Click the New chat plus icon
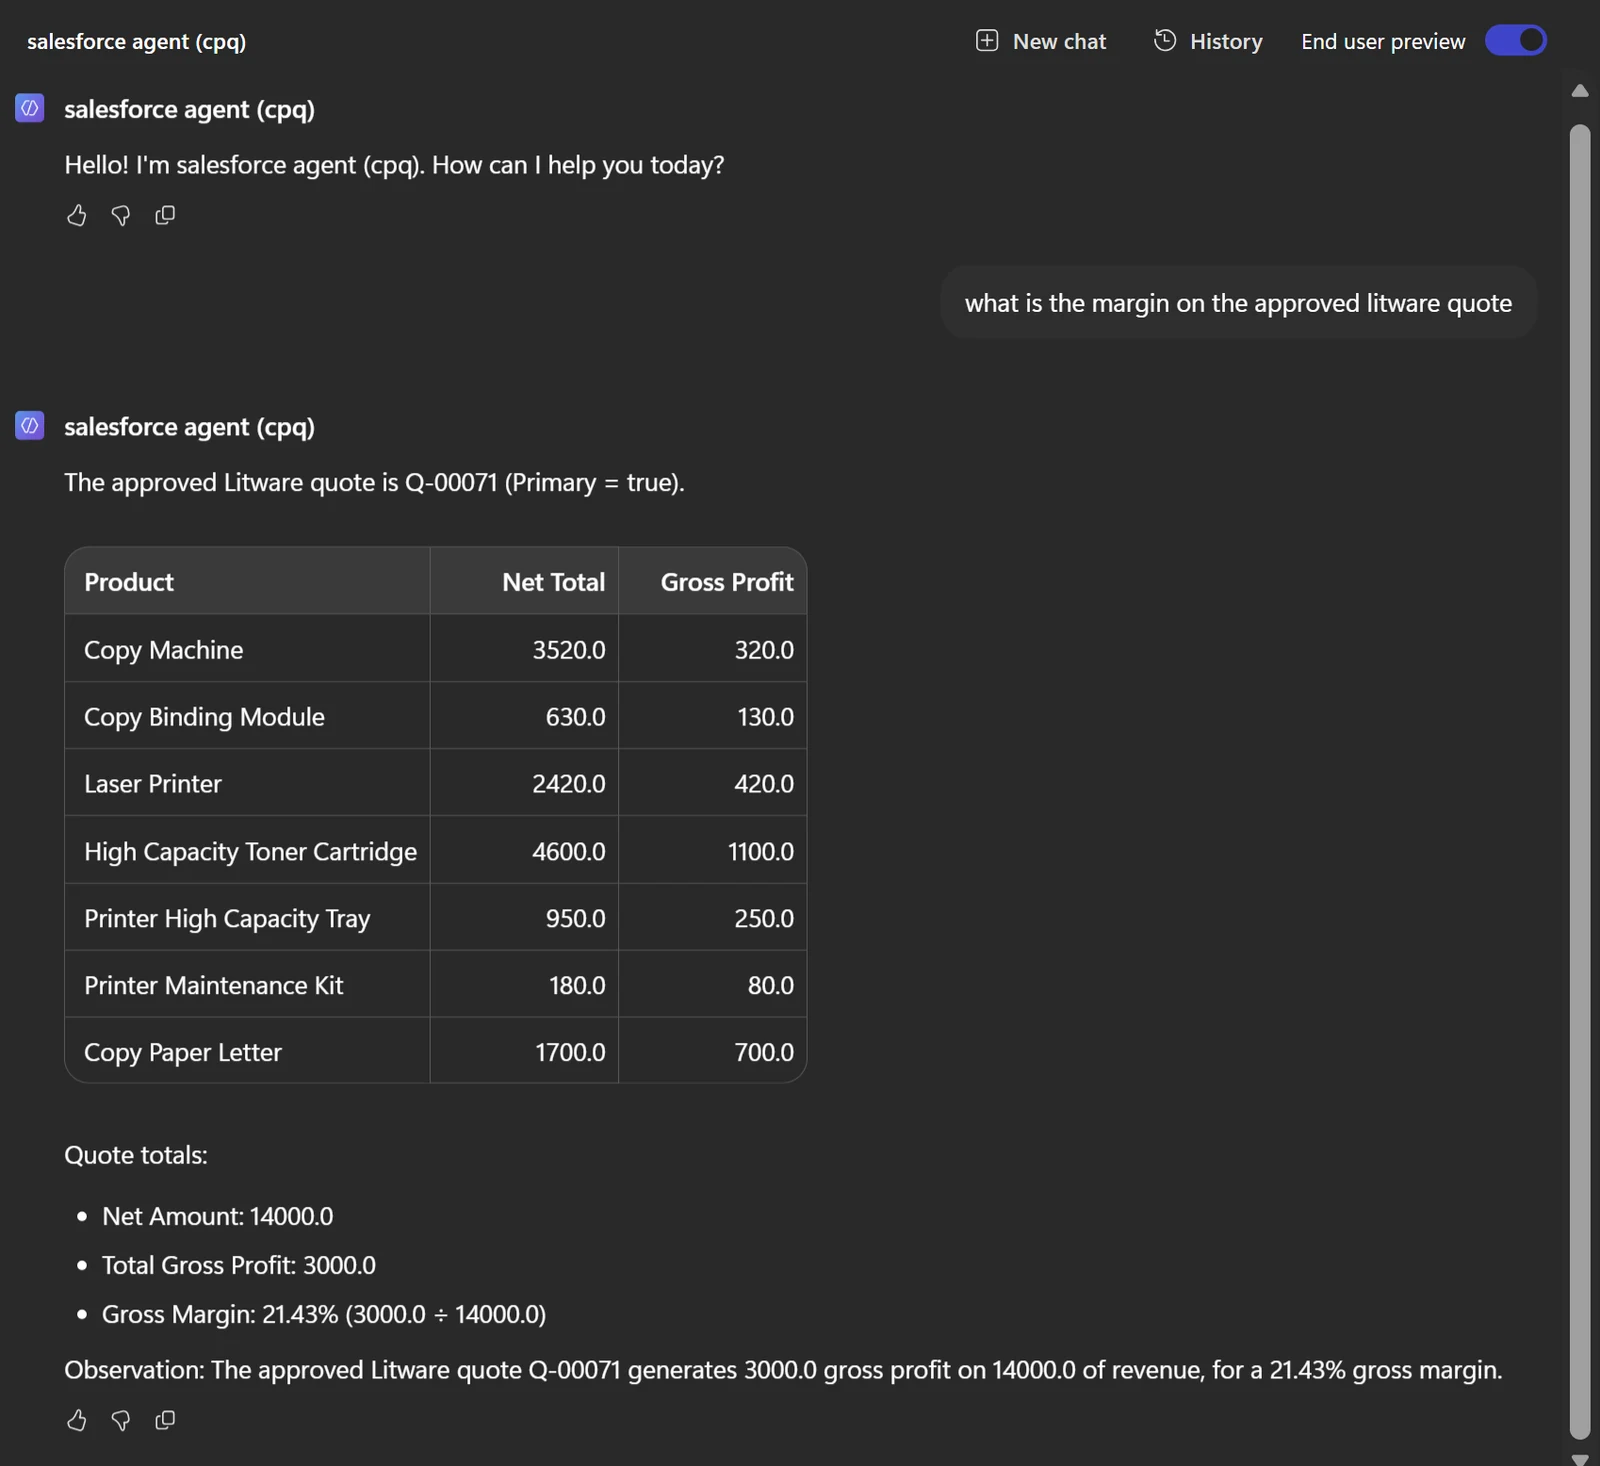This screenshot has height=1466, width=1600. point(987,41)
